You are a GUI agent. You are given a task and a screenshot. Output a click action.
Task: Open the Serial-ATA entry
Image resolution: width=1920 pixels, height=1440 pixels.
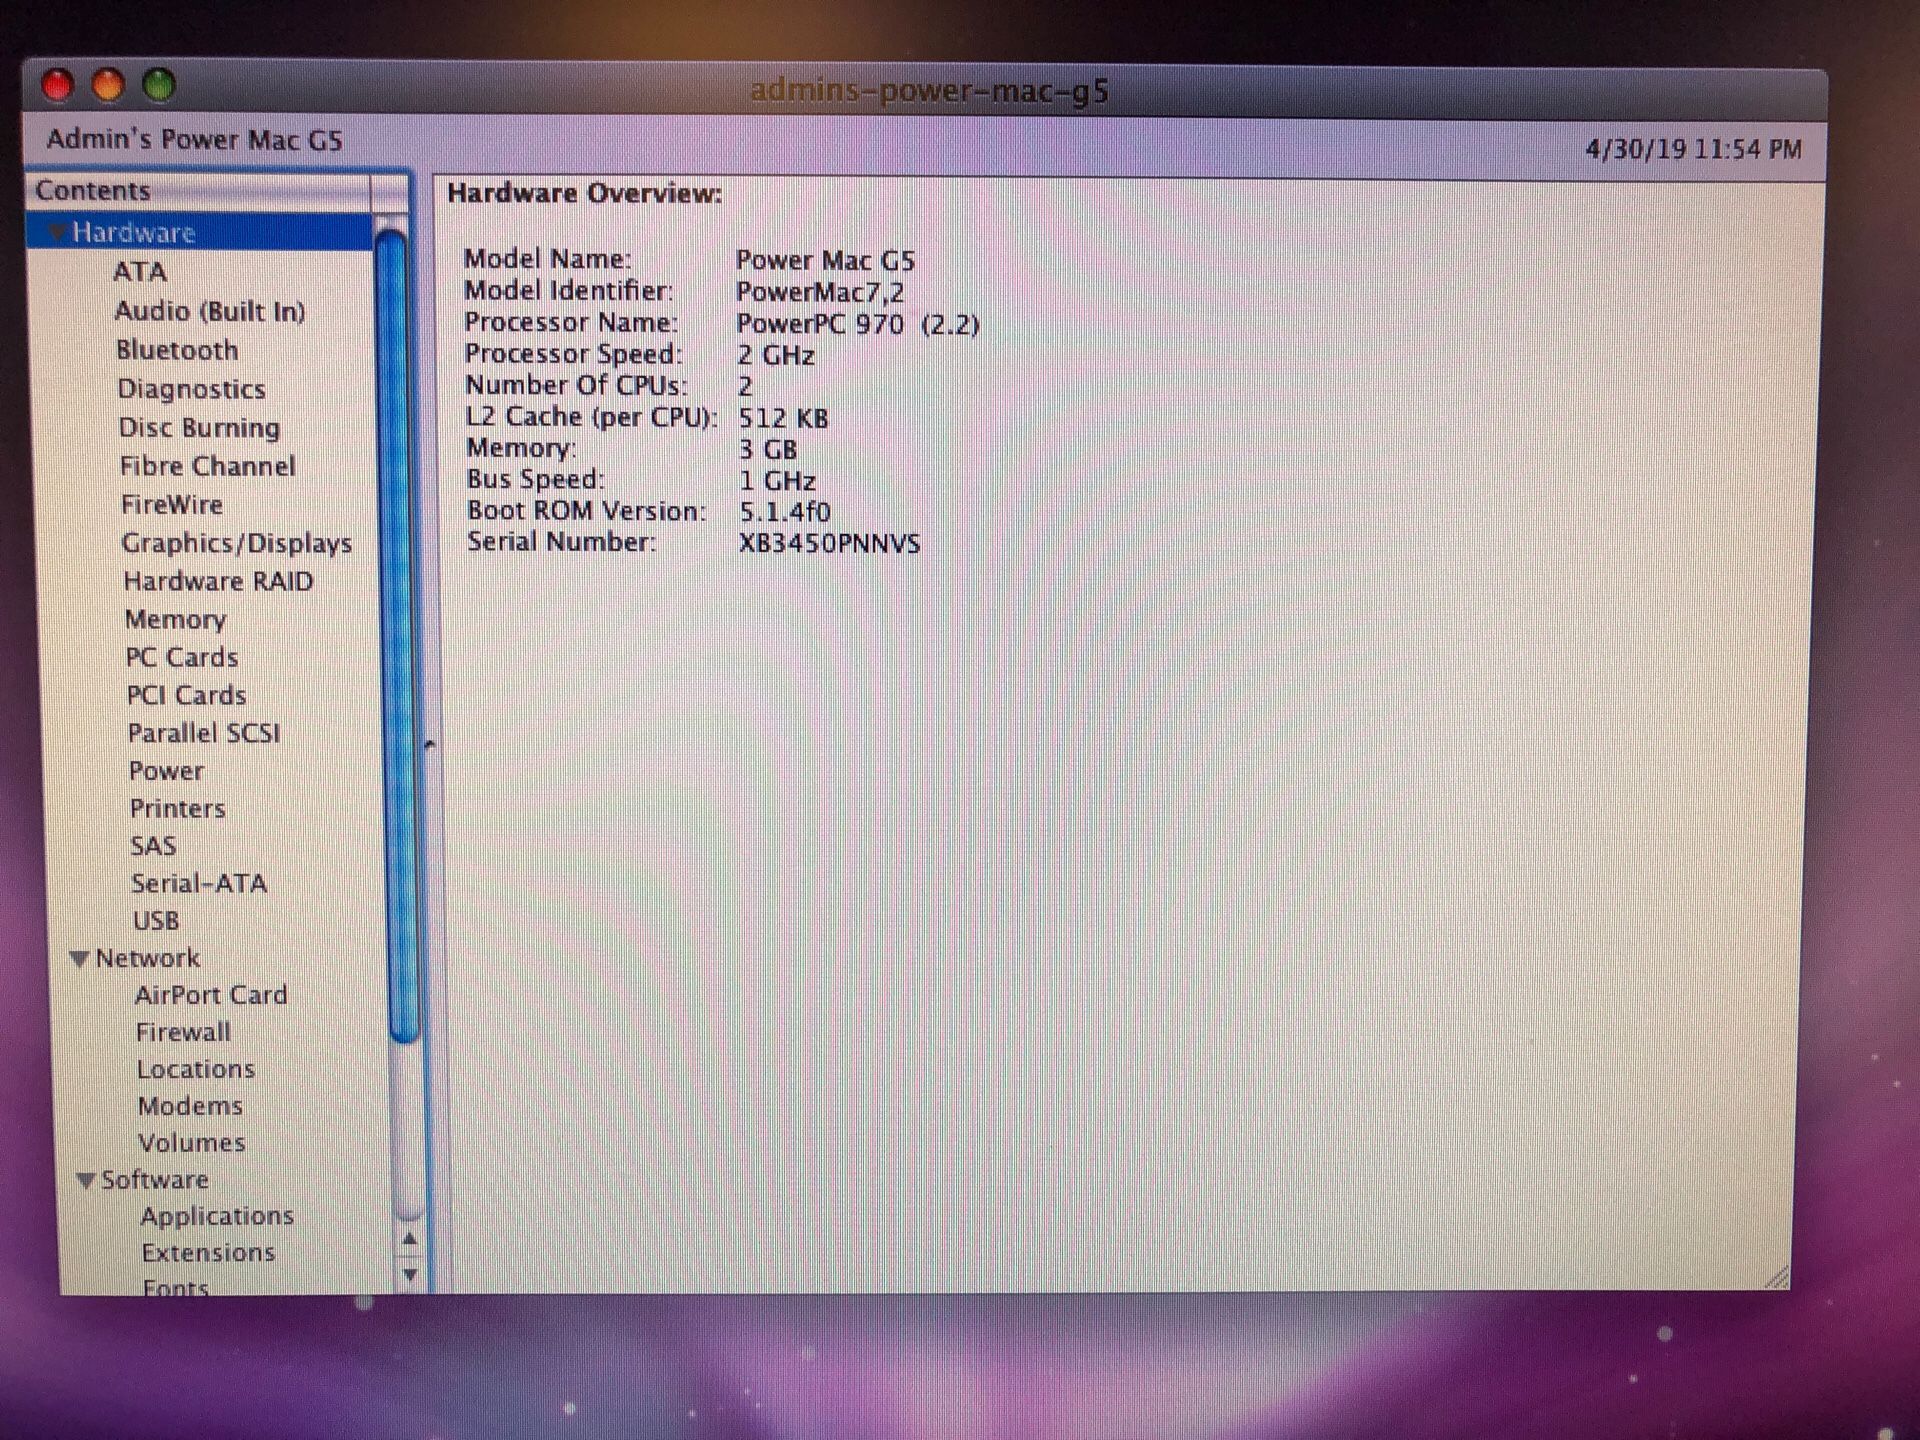click(199, 884)
